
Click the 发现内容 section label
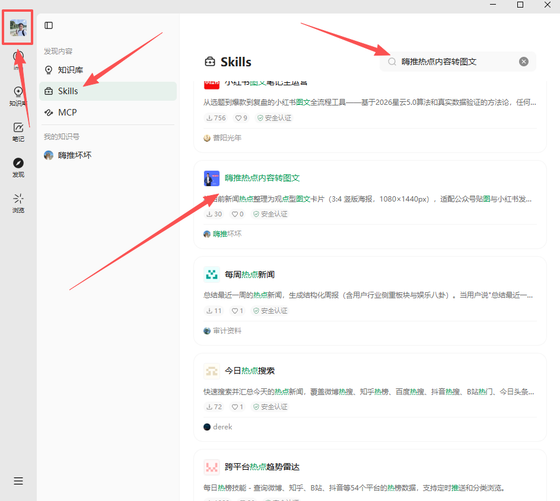[58, 51]
